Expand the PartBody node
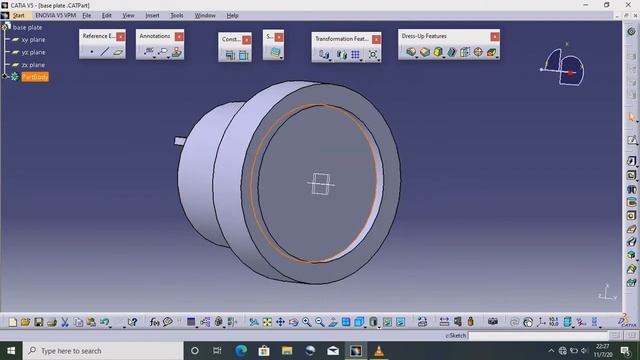The height and width of the screenshot is (360, 640). click(5, 76)
